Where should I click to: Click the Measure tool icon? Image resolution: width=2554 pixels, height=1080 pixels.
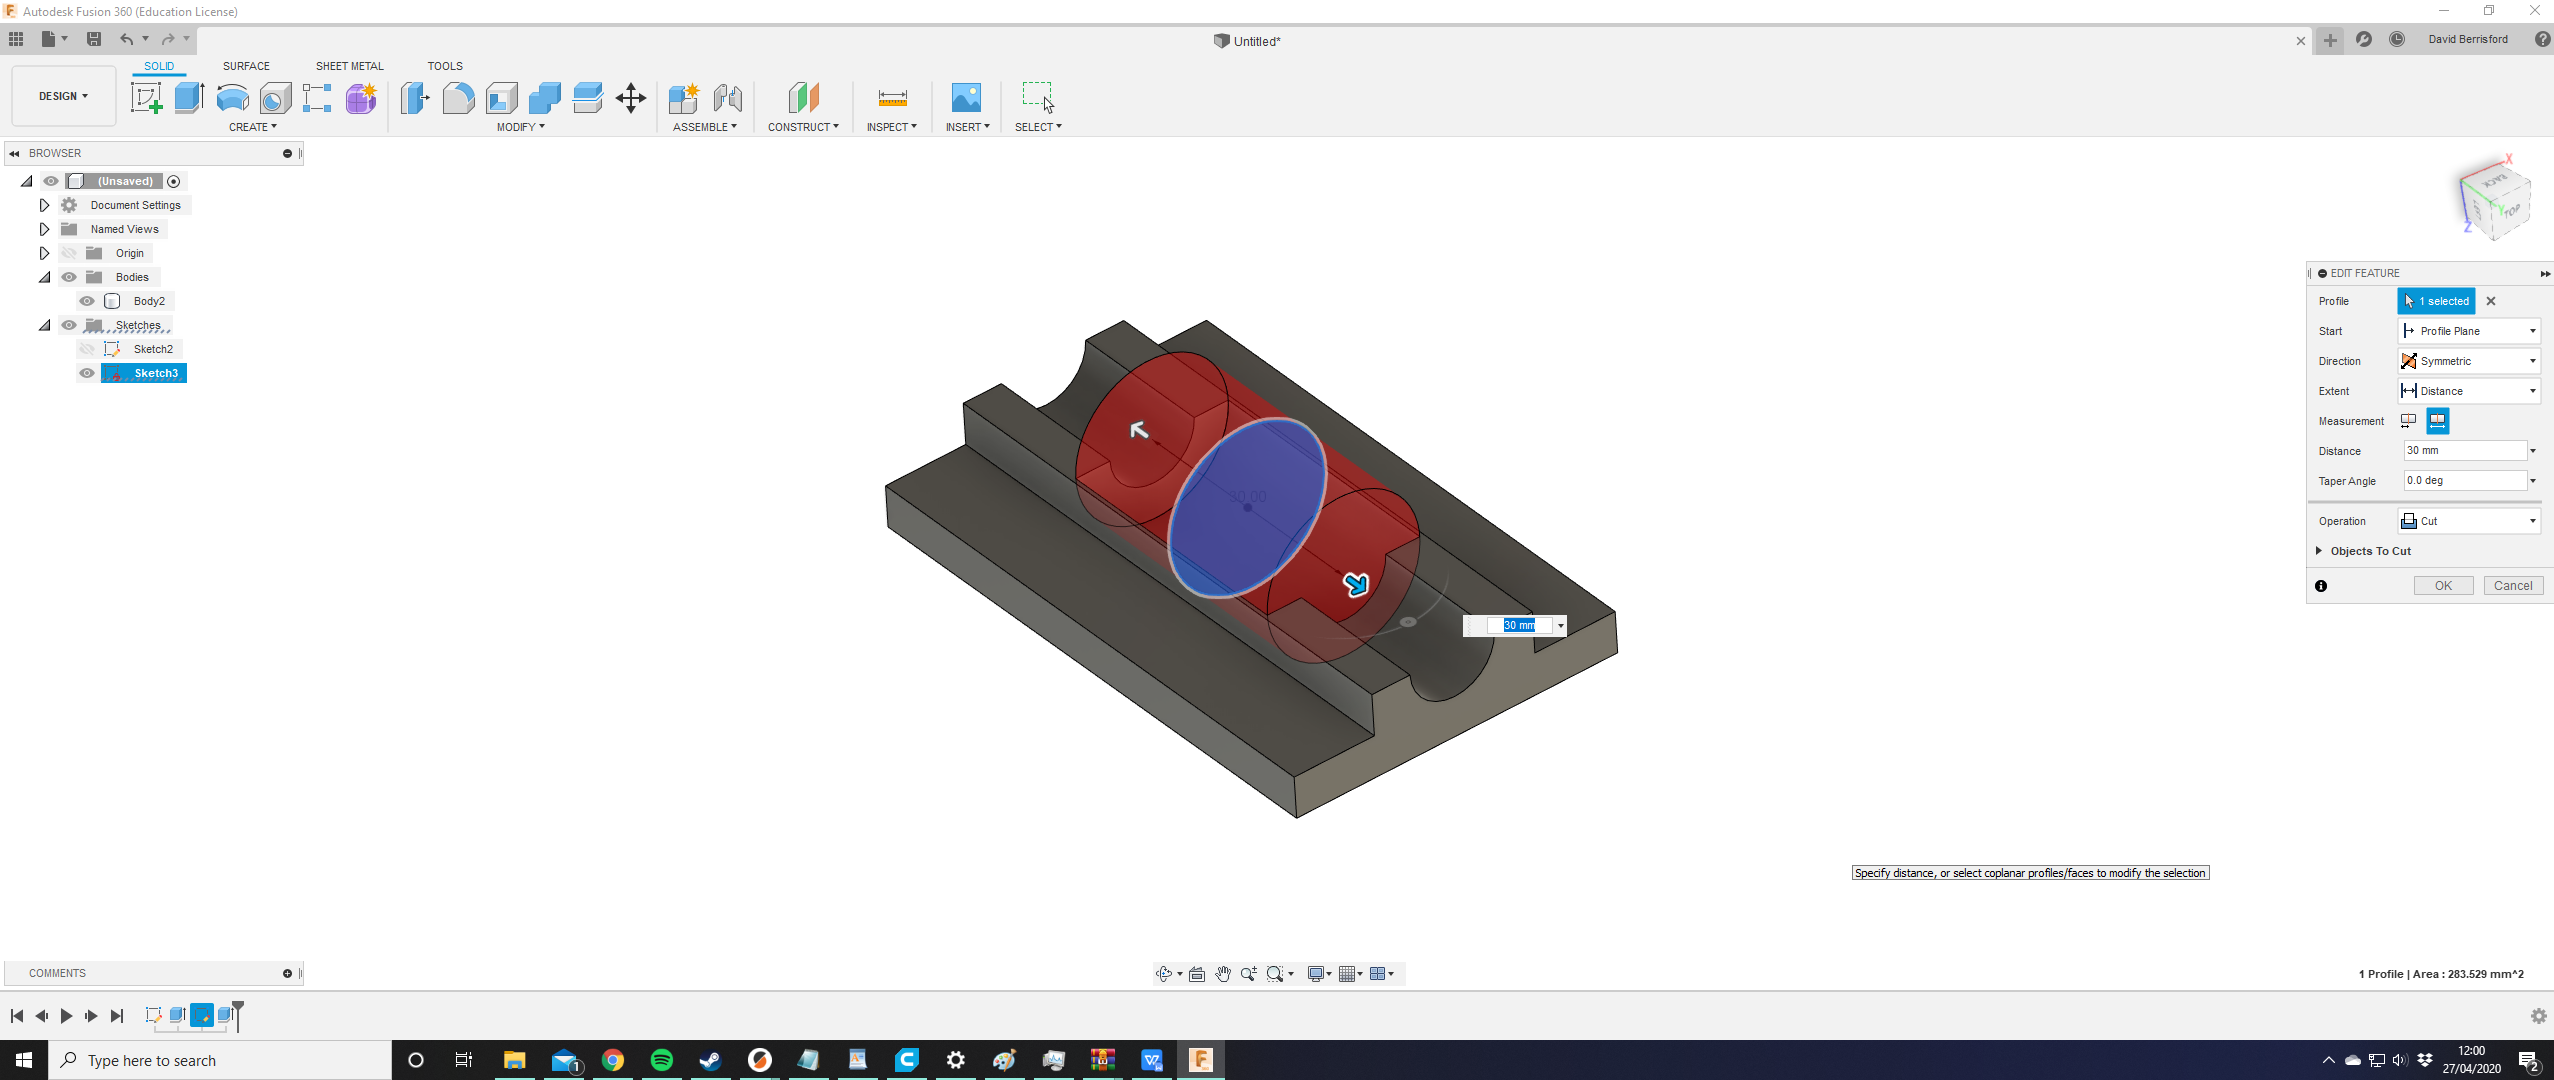[x=892, y=97]
